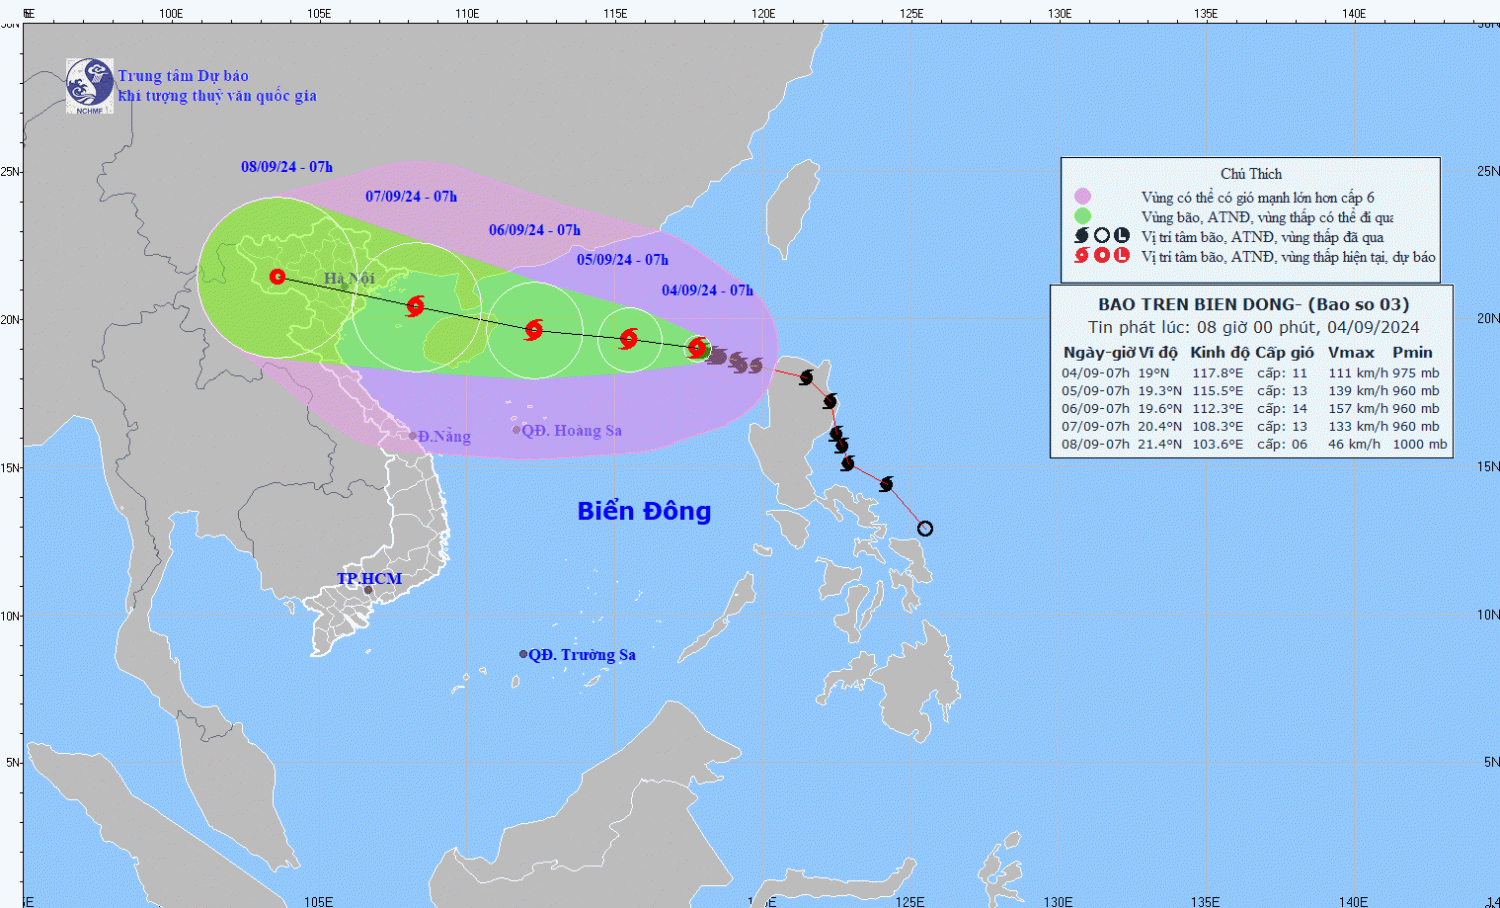Select the red storm icon forecast for 05/09
1500x908 pixels.
[x=628, y=339]
